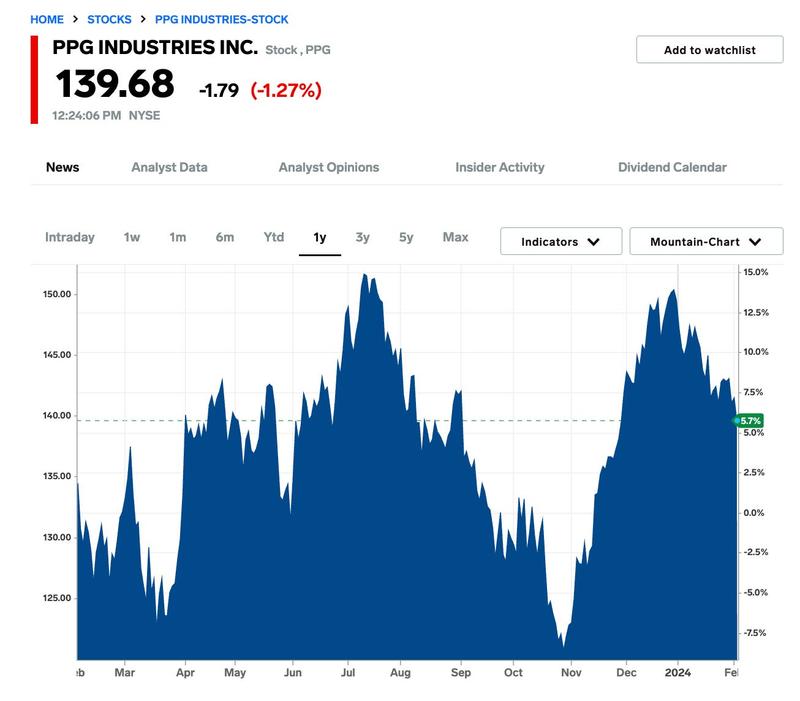800x701 pixels.
Task: Click the May label on time axis
Action: point(235,672)
